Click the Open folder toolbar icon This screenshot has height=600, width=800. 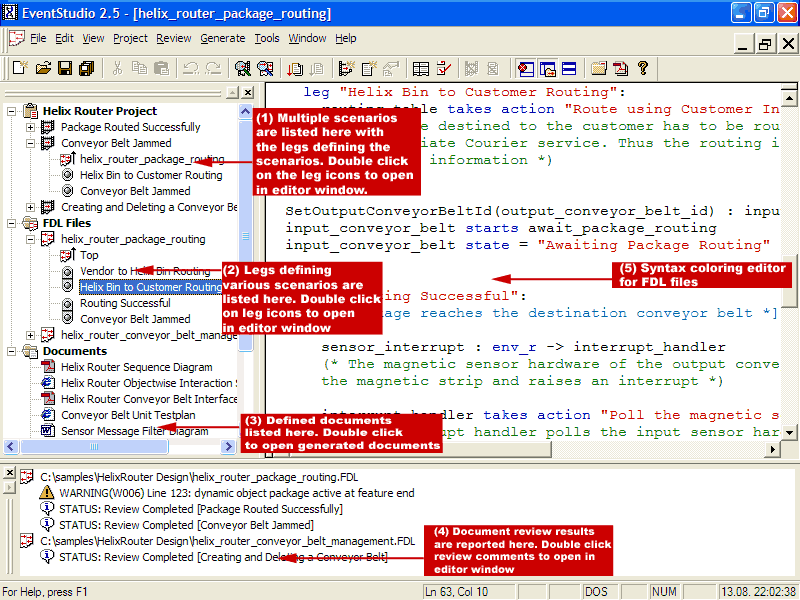coord(43,68)
